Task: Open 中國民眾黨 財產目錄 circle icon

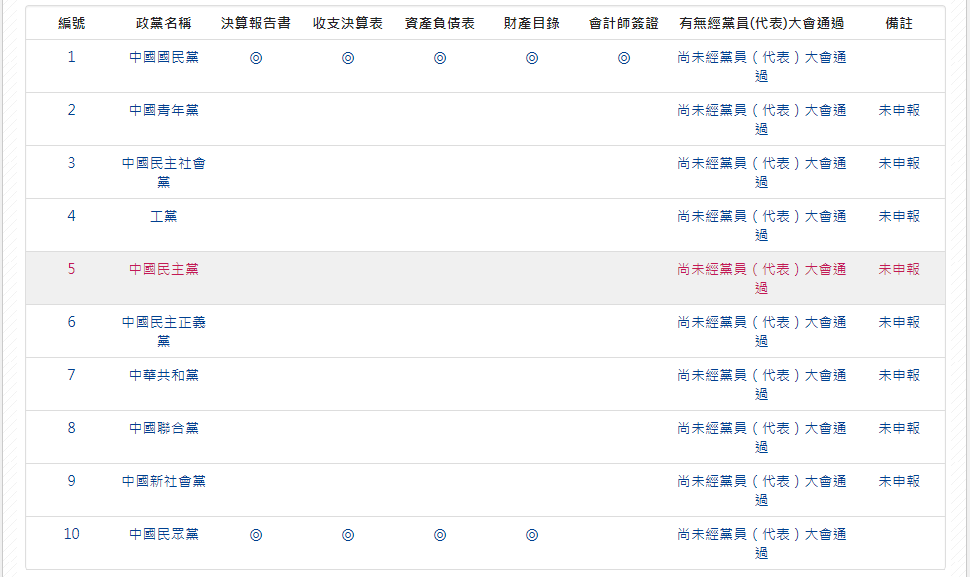Action: pyautogui.click(x=532, y=535)
